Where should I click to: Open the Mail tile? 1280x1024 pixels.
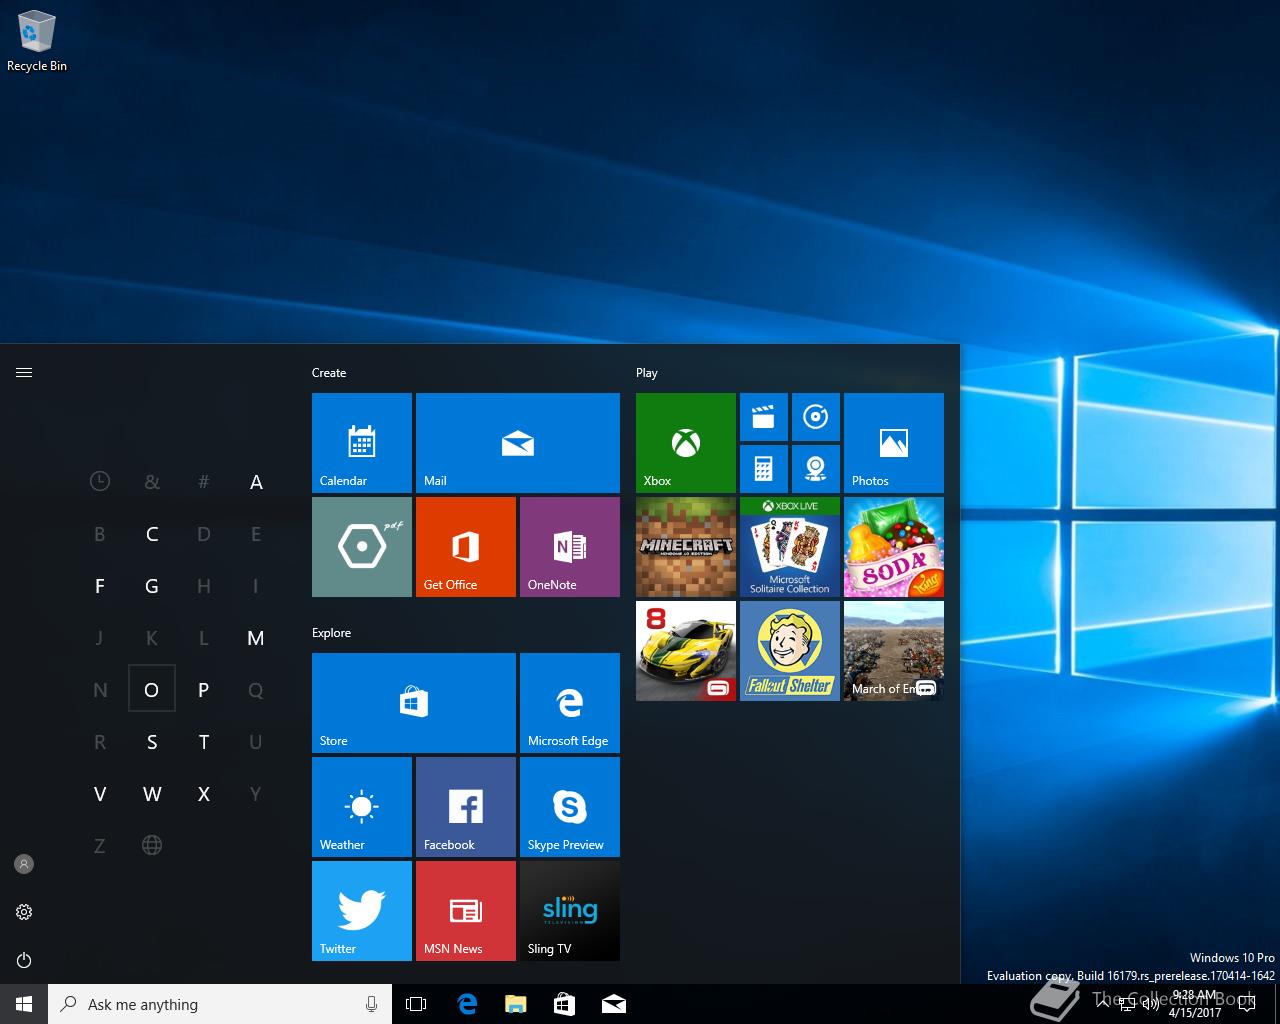tap(518, 443)
